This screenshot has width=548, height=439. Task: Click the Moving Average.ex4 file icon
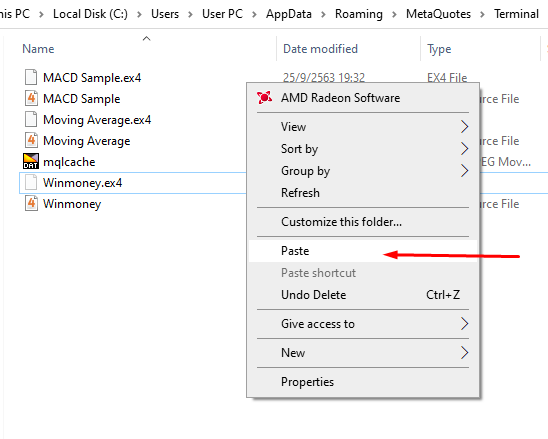click(x=31, y=120)
